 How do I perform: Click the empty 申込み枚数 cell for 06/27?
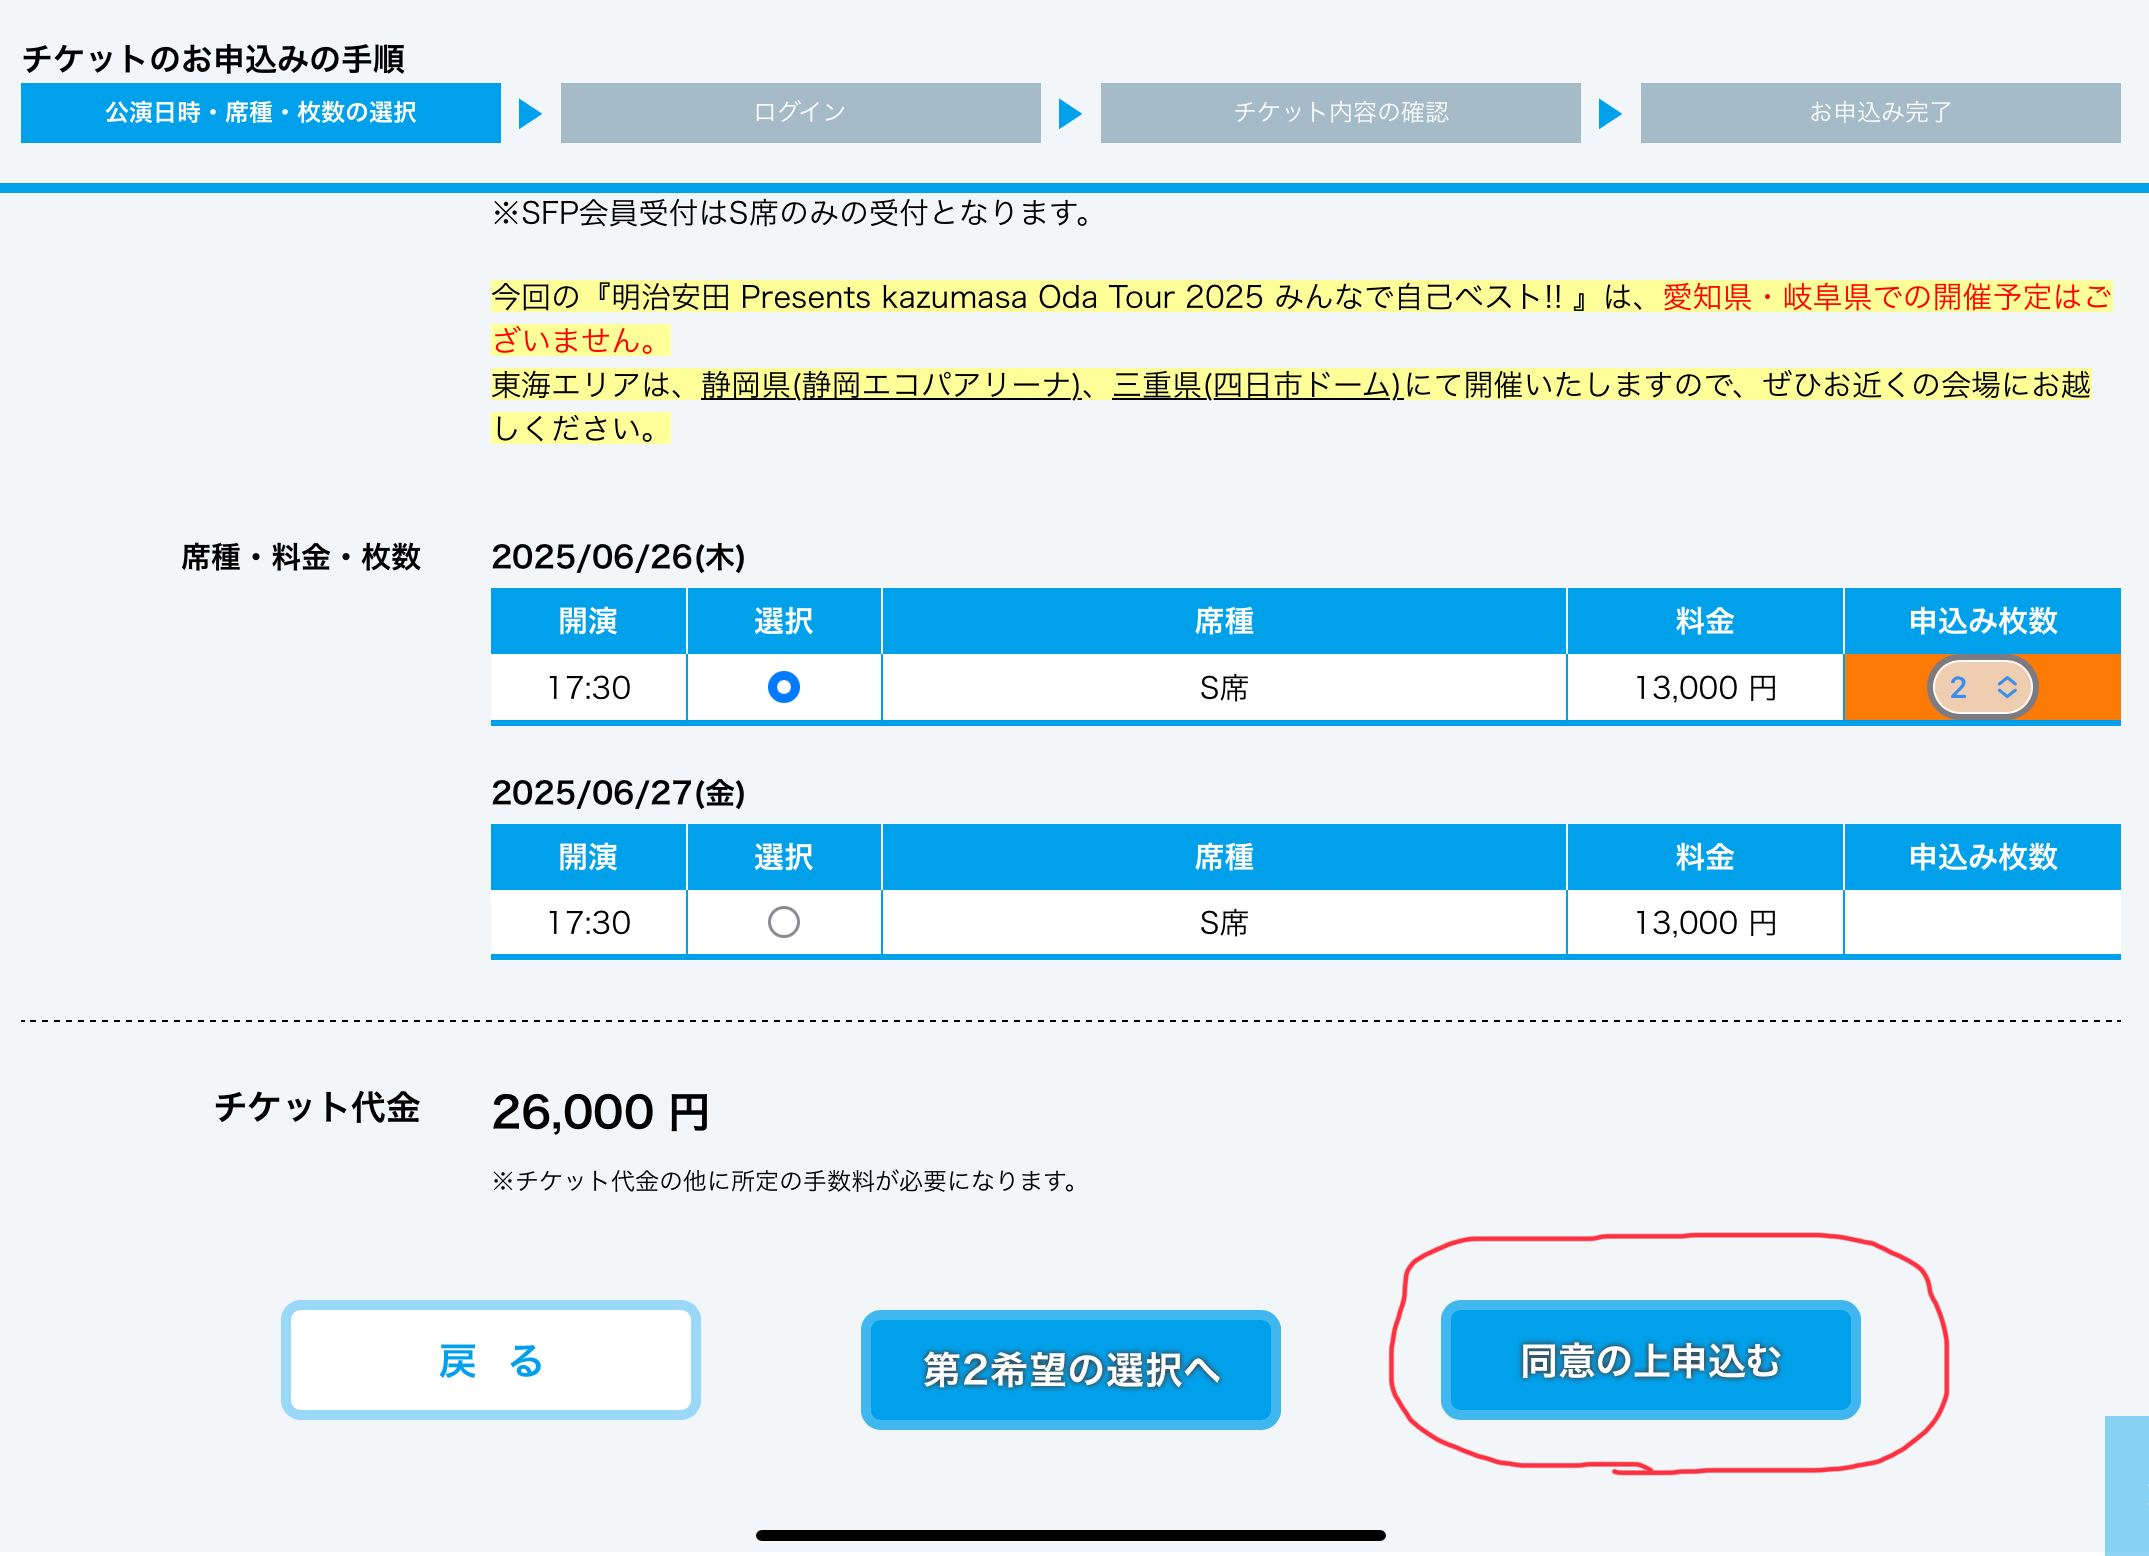point(1982,922)
